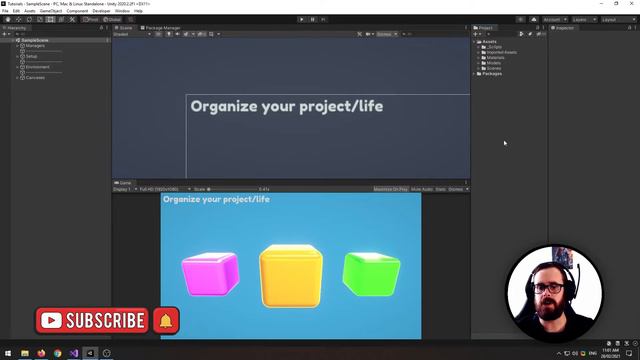Select the Move tool in toolbar

(18, 19)
